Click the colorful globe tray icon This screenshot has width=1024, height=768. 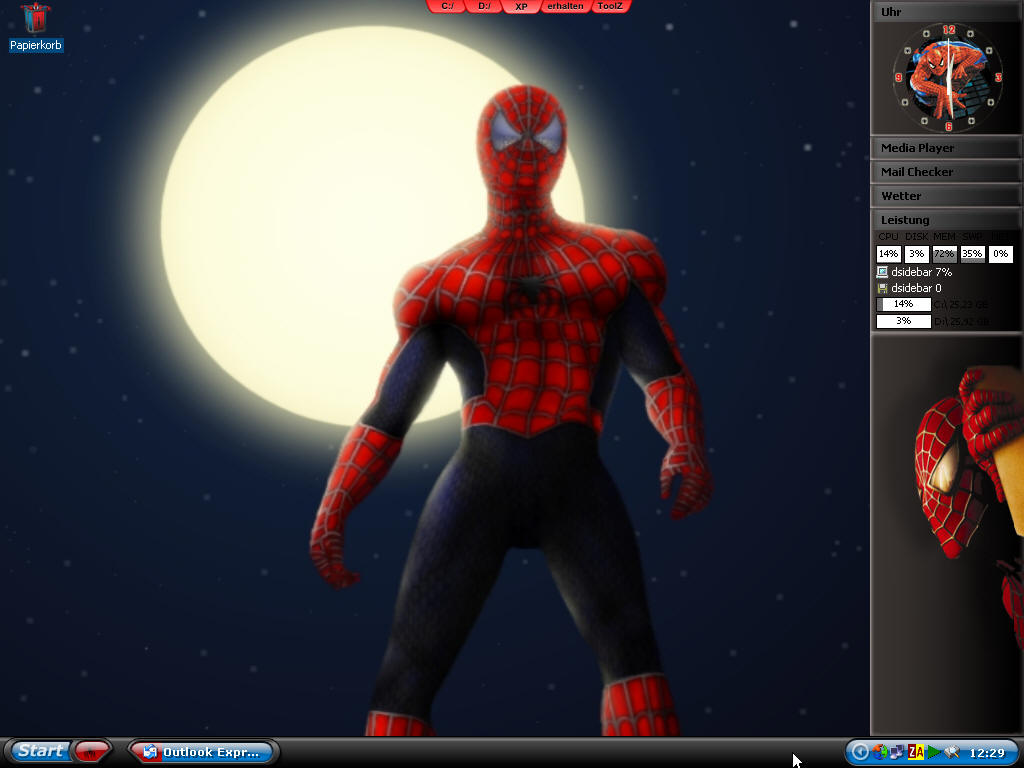tap(880, 753)
